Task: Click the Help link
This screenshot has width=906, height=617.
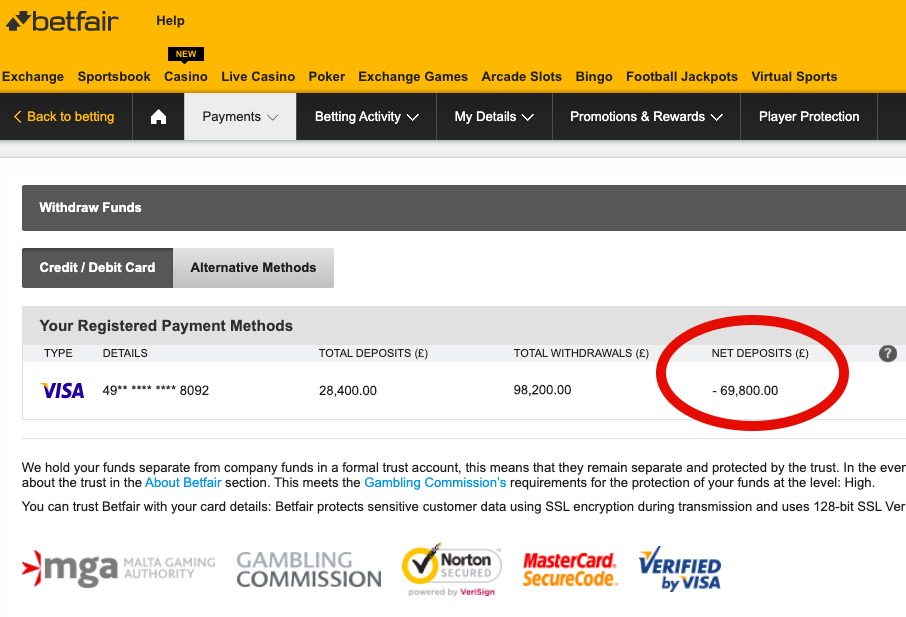Action: [x=170, y=21]
